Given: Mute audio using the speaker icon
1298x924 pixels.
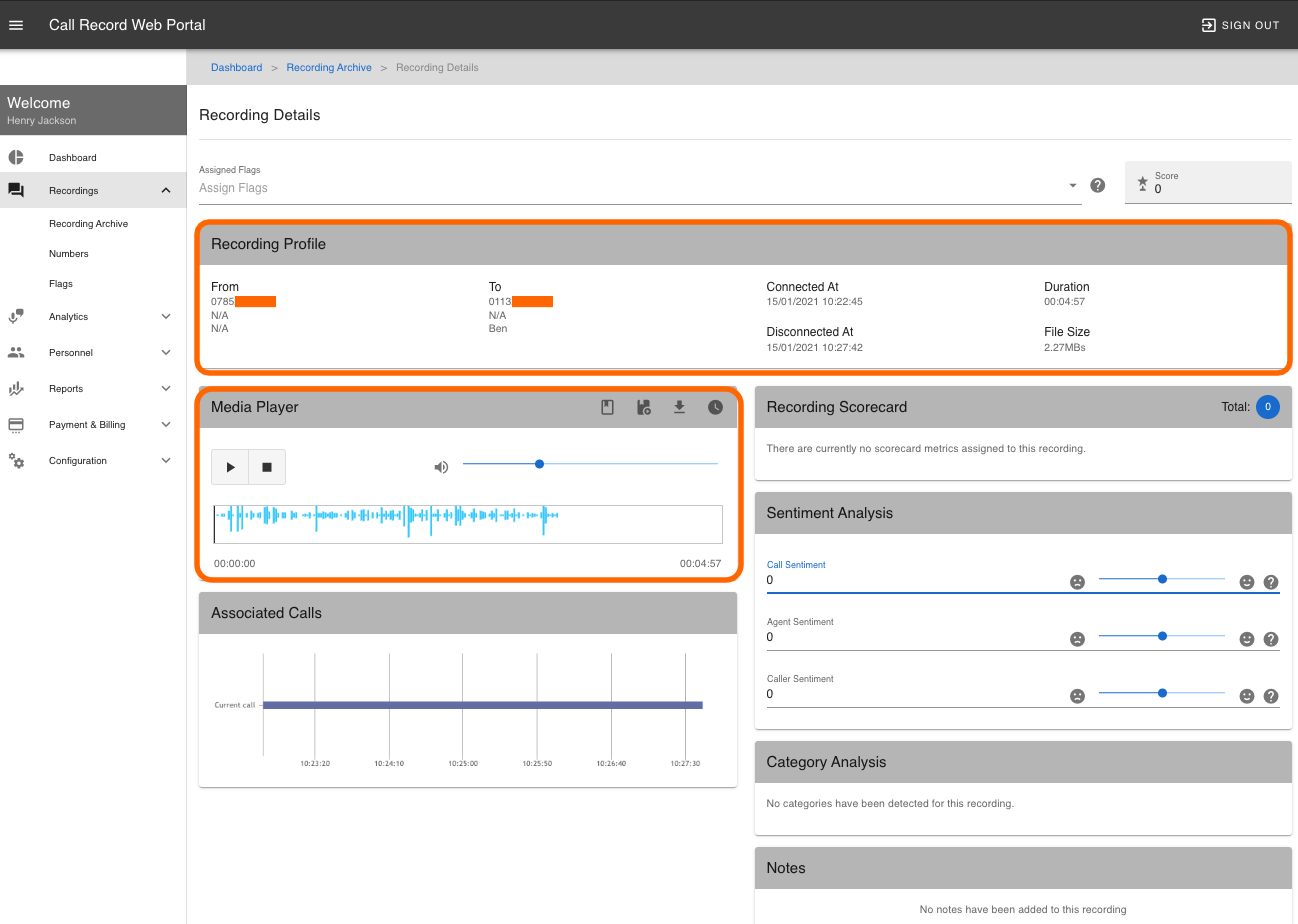Looking at the screenshot, I should [x=441, y=467].
